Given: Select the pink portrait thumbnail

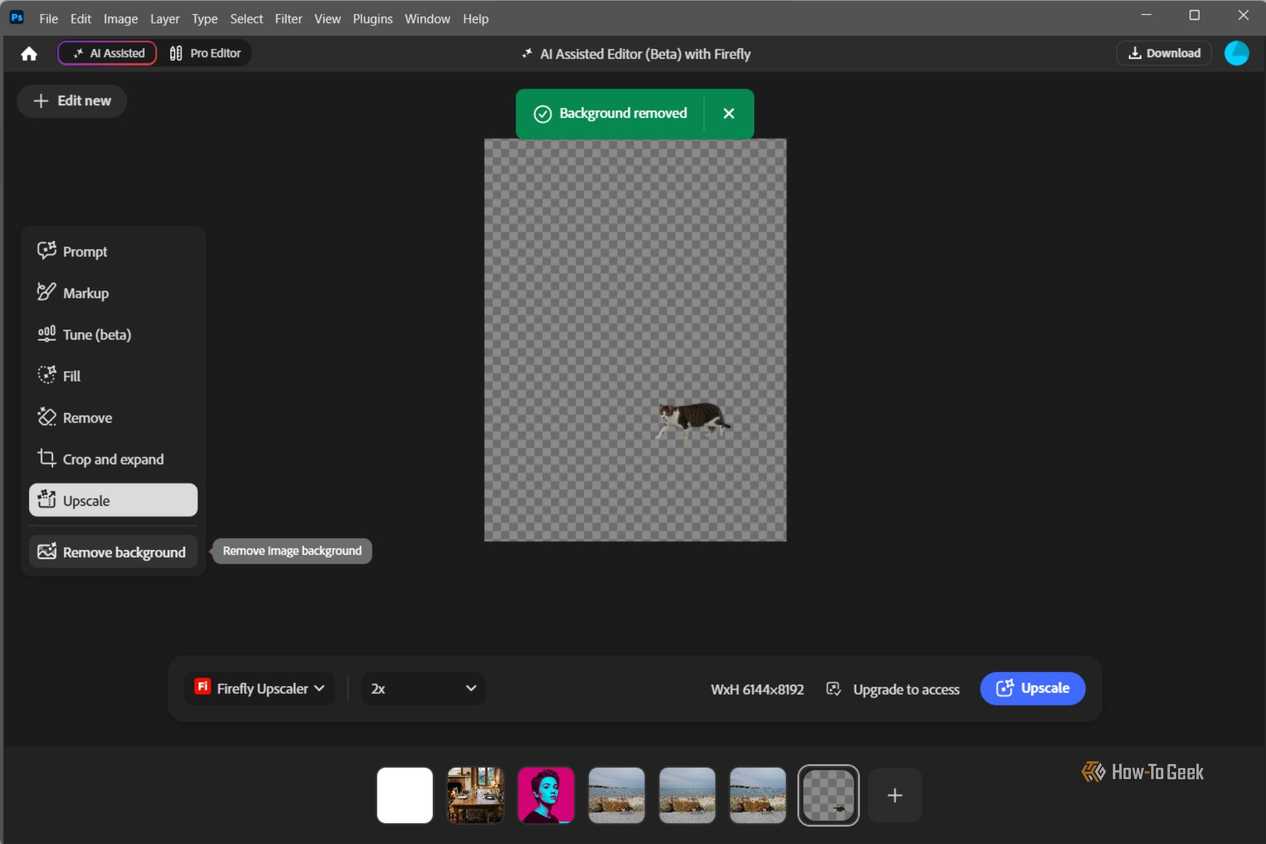Looking at the screenshot, I should pyautogui.click(x=546, y=795).
